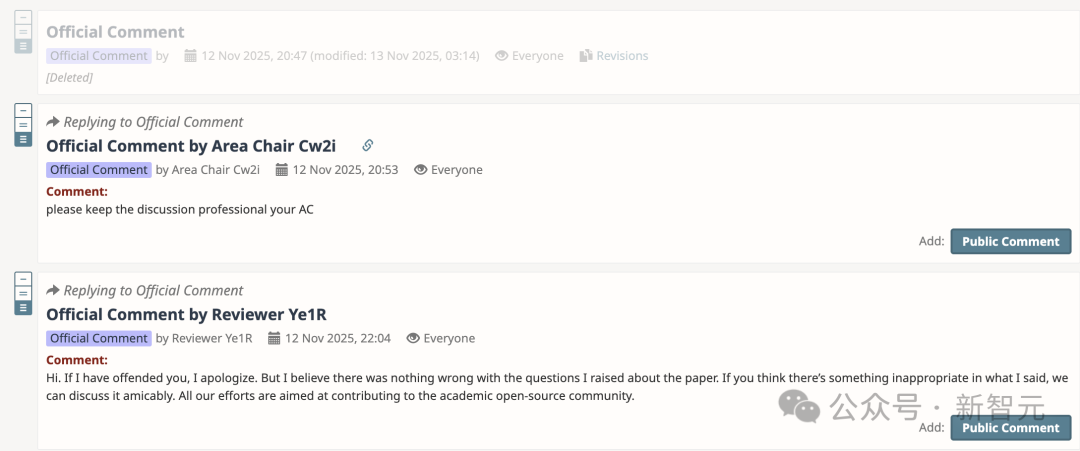Click the reply arrow on Reviewer Ye1R comment
Screen dimensions: 1080x451
(x=53, y=291)
